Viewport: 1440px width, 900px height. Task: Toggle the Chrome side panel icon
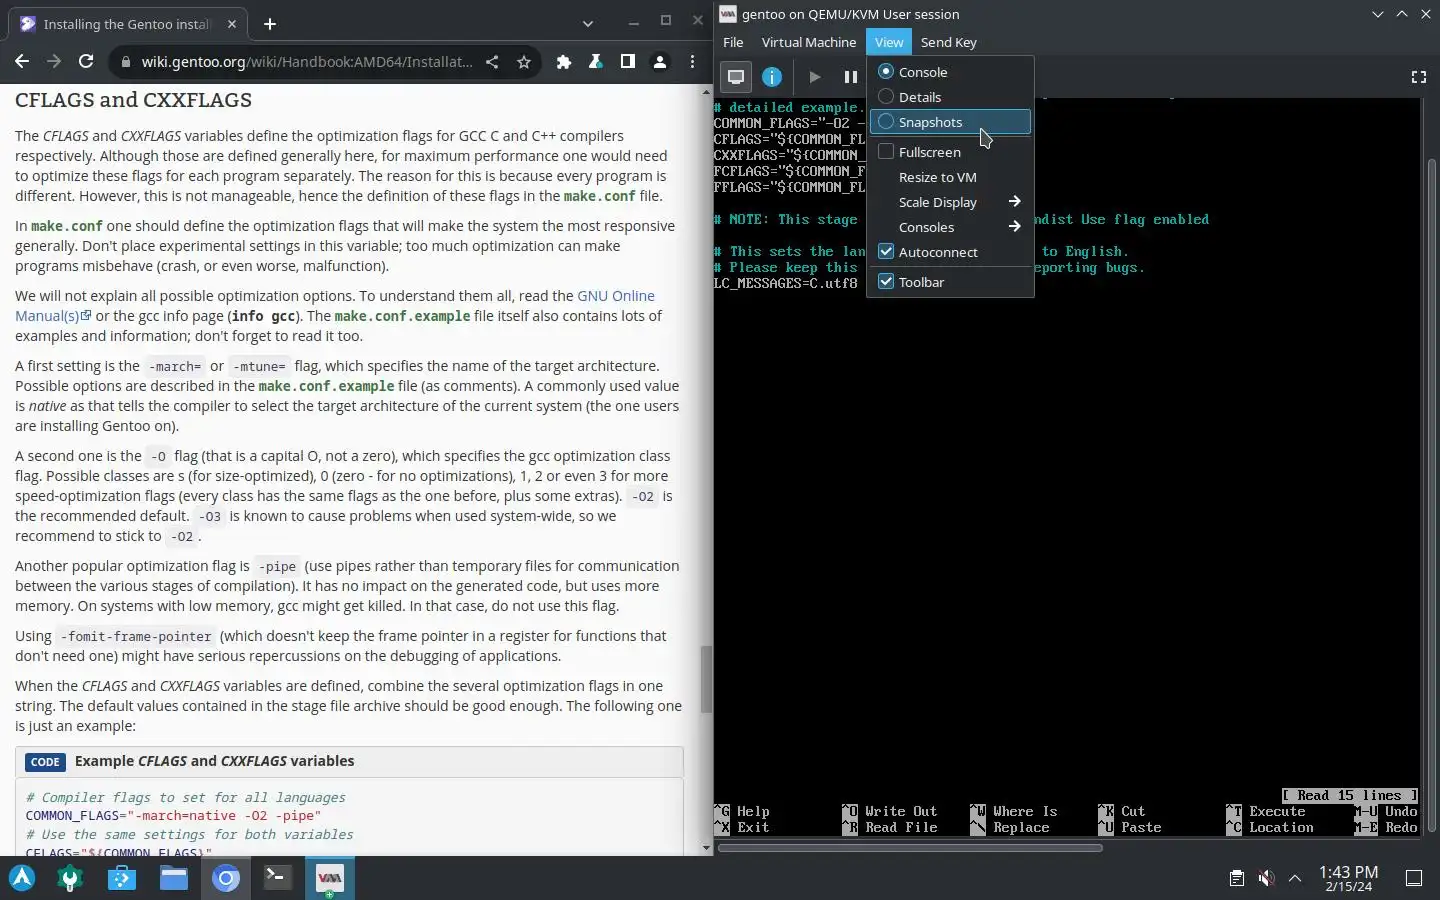[x=628, y=62]
